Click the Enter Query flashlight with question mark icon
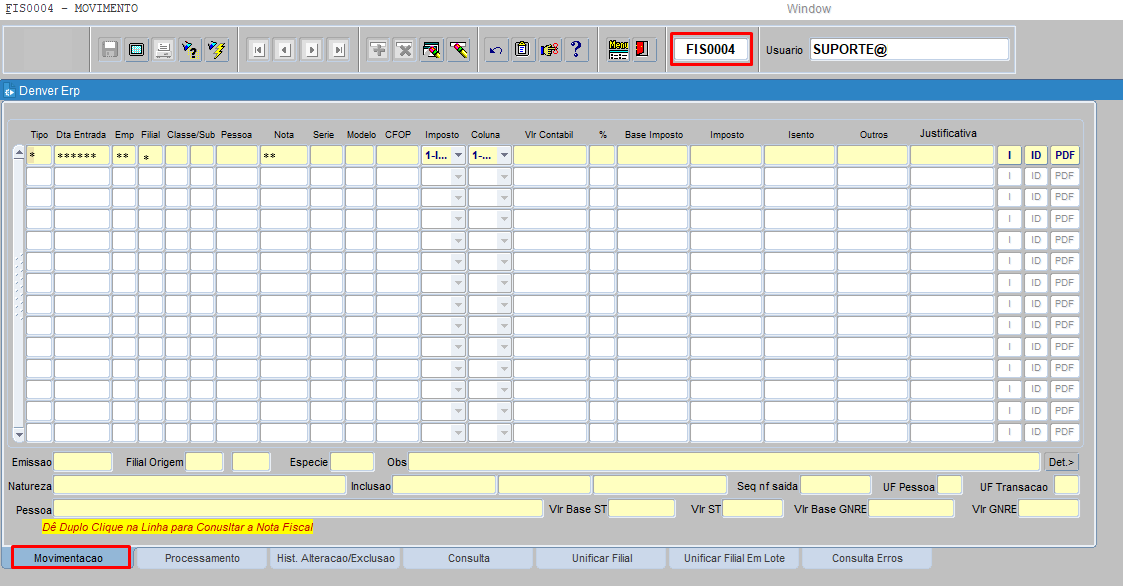The height and width of the screenshot is (586, 1123). pyautogui.click(x=190, y=50)
